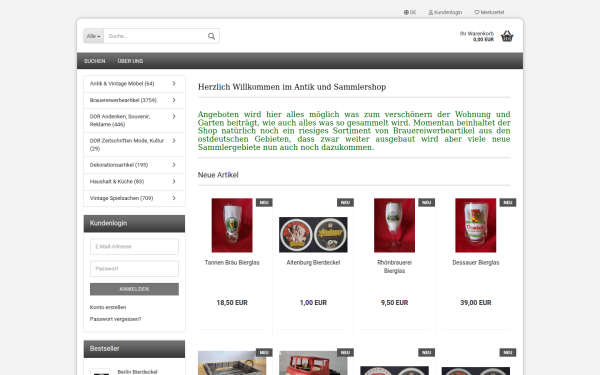The width and height of the screenshot is (600, 375).
Task: Follow the Konto erstellen link
Action: coord(108,307)
